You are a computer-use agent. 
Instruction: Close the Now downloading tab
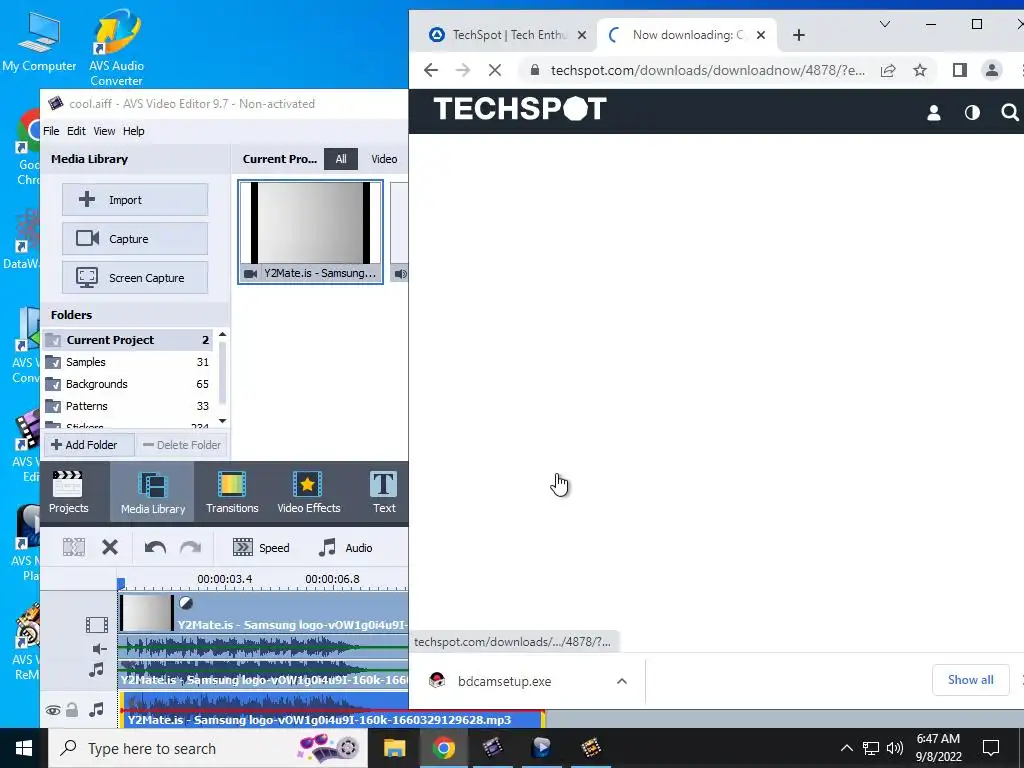pyautogui.click(x=761, y=35)
